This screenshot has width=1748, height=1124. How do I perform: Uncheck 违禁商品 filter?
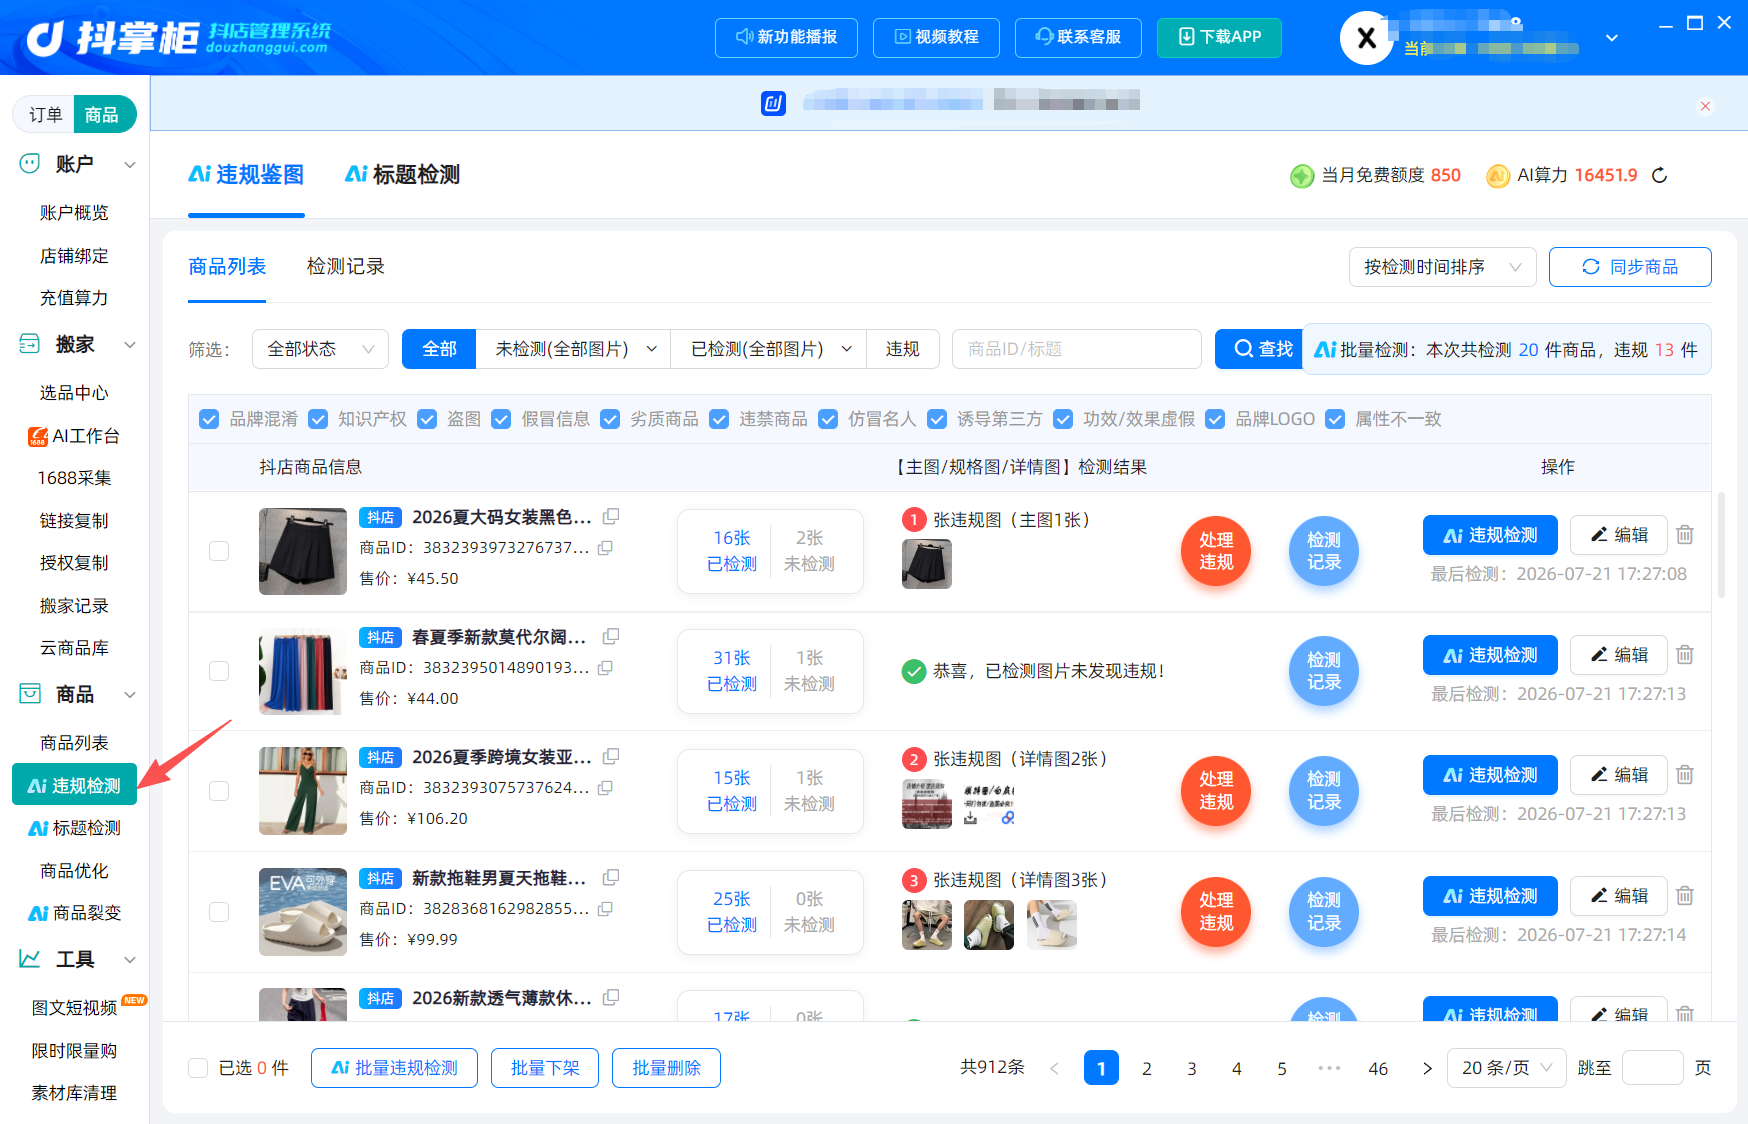[x=719, y=419]
